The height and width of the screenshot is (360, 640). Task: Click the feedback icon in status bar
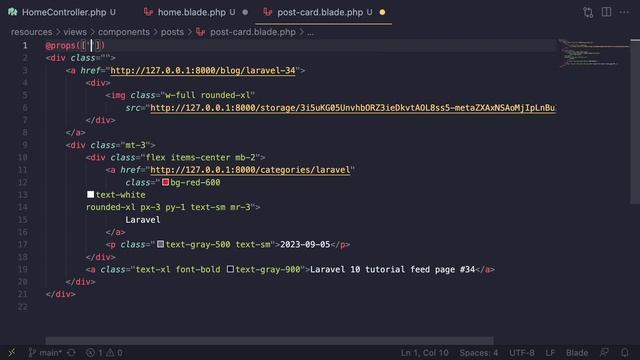(604, 352)
